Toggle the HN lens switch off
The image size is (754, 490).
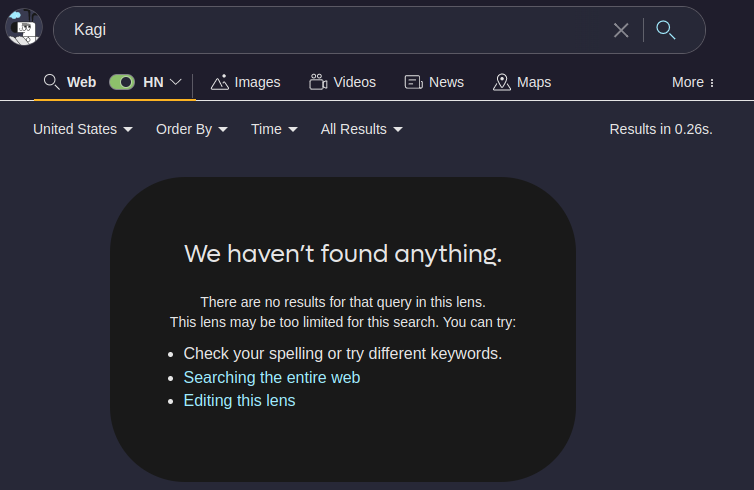coord(122,82)
